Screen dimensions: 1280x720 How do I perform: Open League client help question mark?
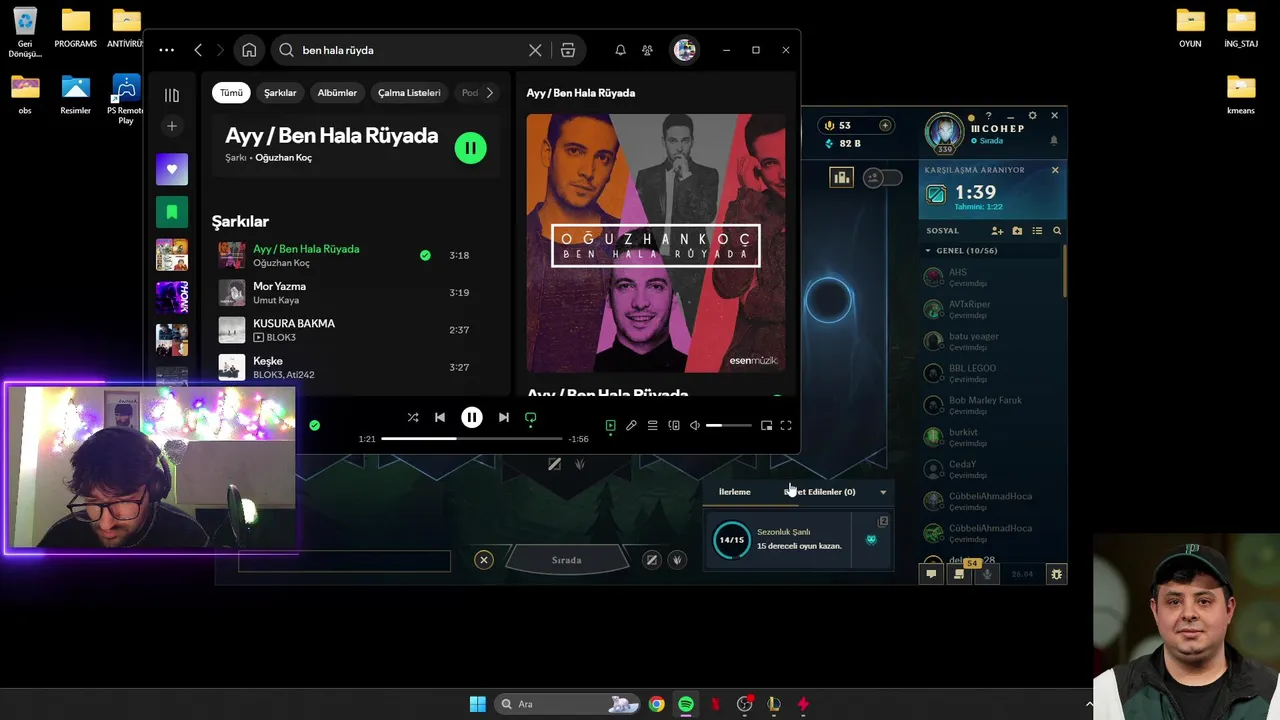989,116
